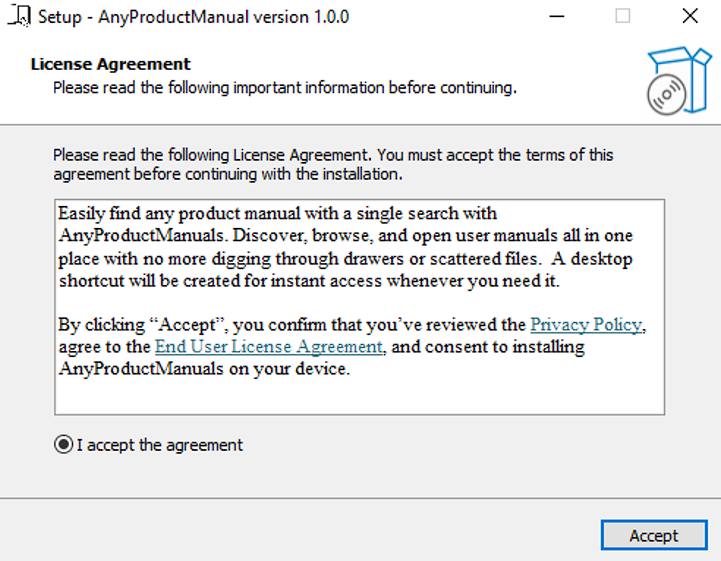Open the End User License Agreement link
This screenshot has height=561, width=721.
click(x=269, y=347)
